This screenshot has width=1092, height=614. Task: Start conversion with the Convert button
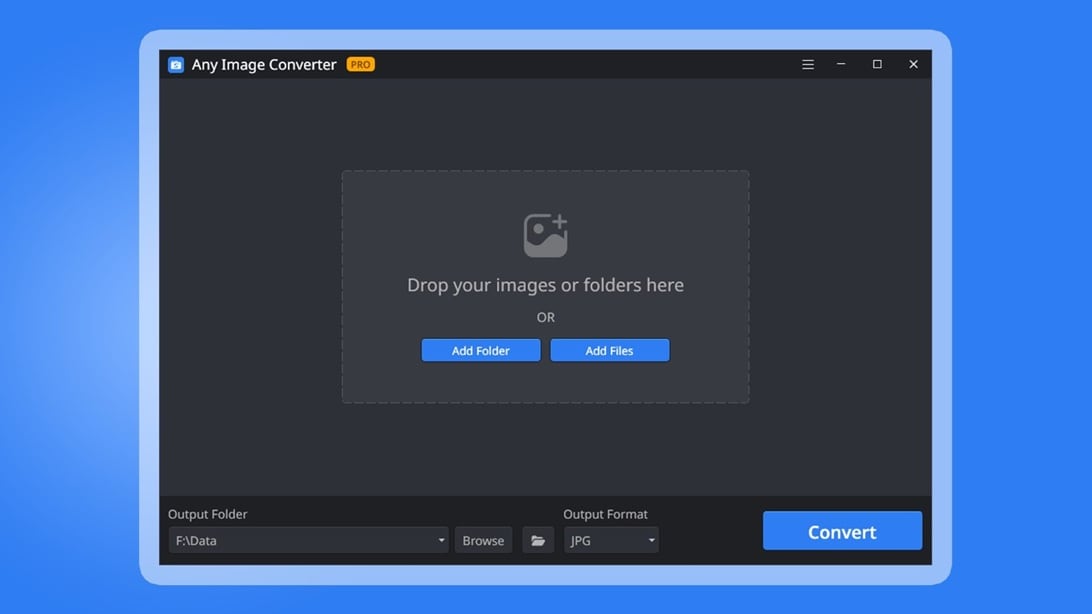[842, 531]
